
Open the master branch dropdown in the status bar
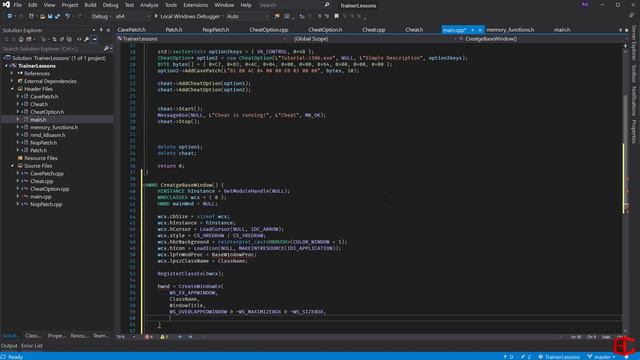tap(602, 357)
